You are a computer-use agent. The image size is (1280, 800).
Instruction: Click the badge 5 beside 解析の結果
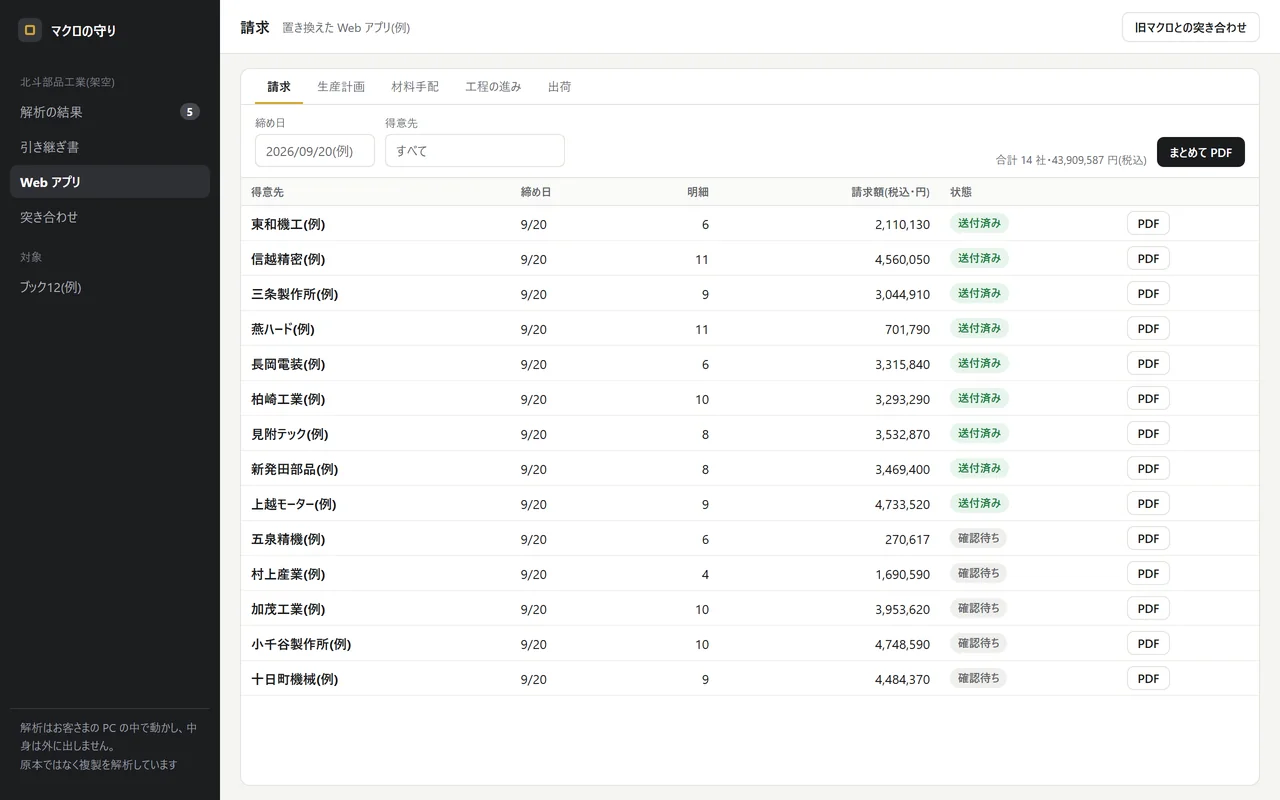190,112
